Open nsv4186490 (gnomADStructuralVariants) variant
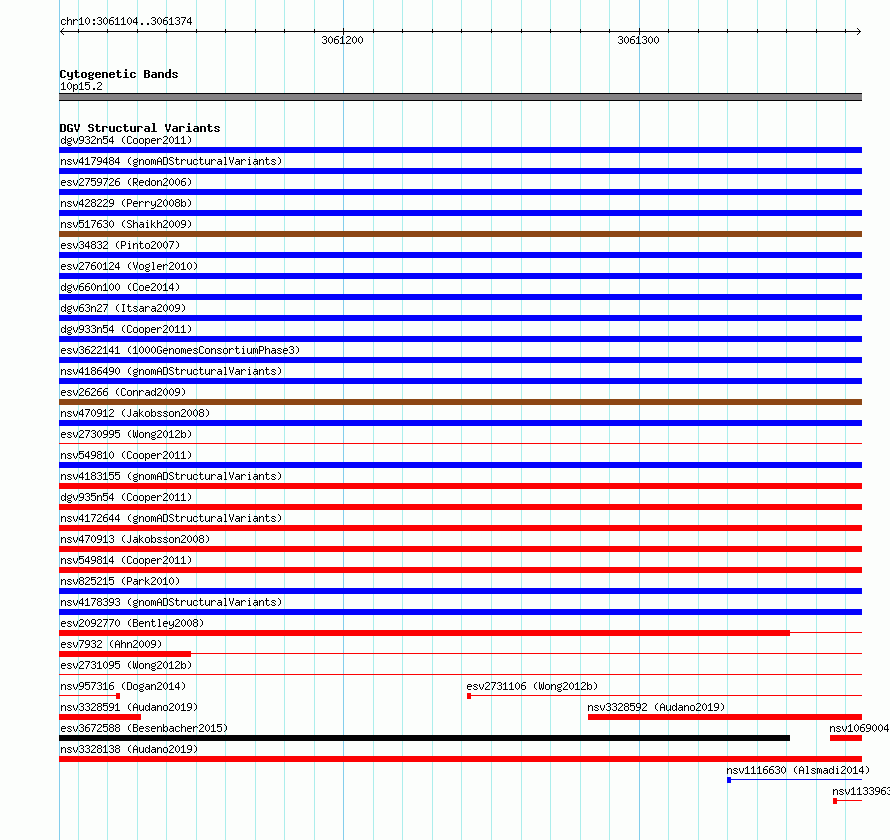The width and height of the screenshot is (890, 840). click(x=171, y=371)
